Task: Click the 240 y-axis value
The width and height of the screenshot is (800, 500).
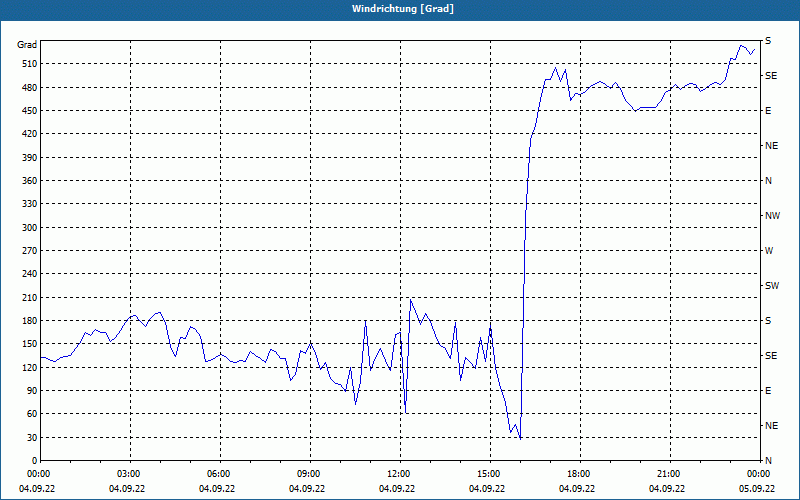Action: (30, 274)
